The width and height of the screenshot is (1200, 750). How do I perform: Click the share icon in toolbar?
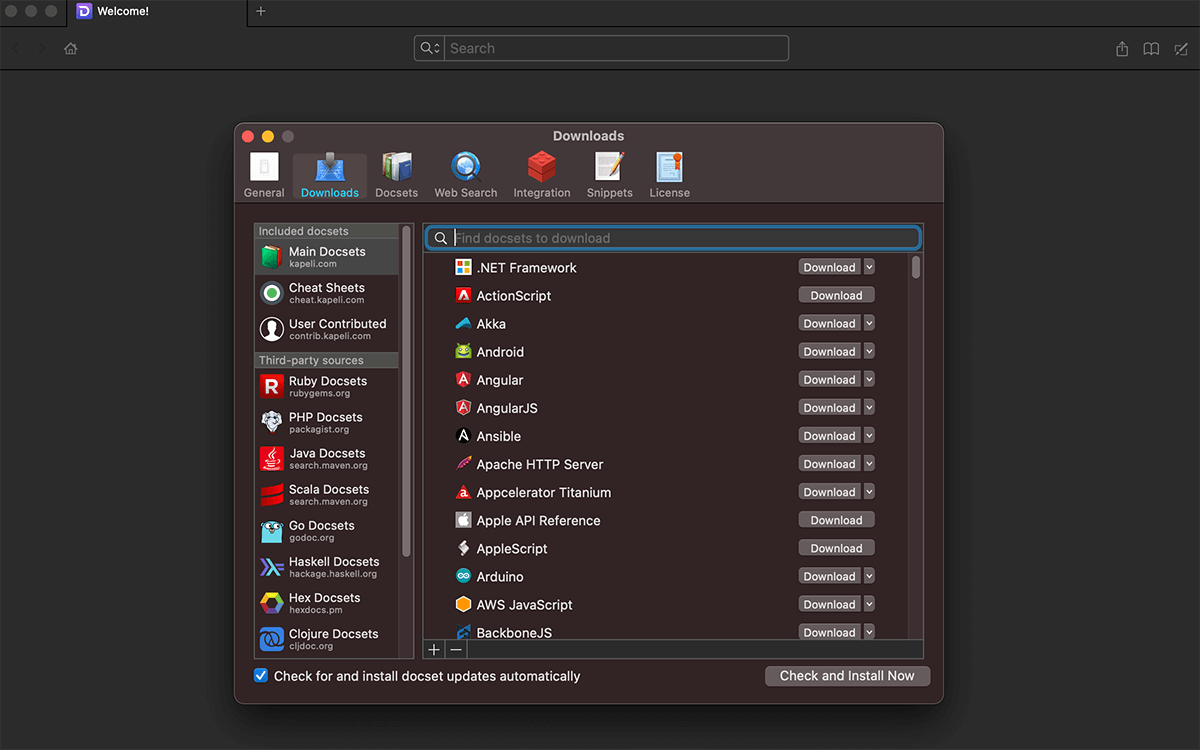[x=1122, y=48]
